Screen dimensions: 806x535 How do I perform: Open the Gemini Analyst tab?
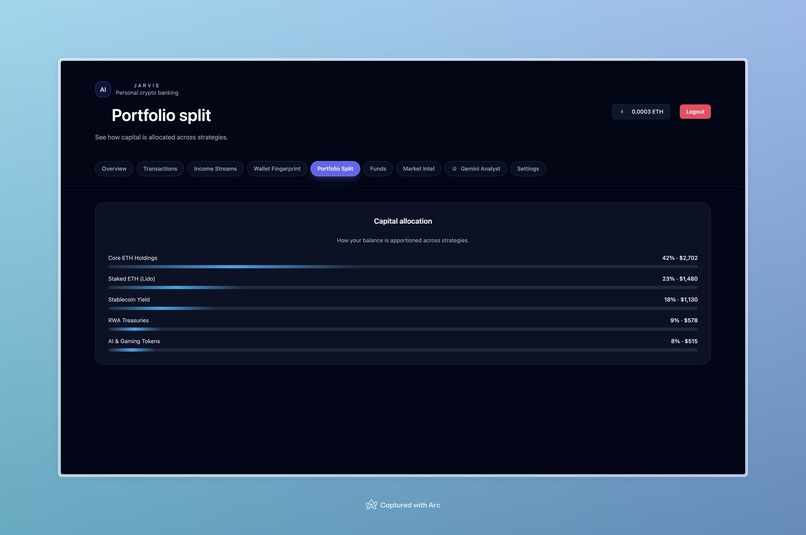pos(475,169)
